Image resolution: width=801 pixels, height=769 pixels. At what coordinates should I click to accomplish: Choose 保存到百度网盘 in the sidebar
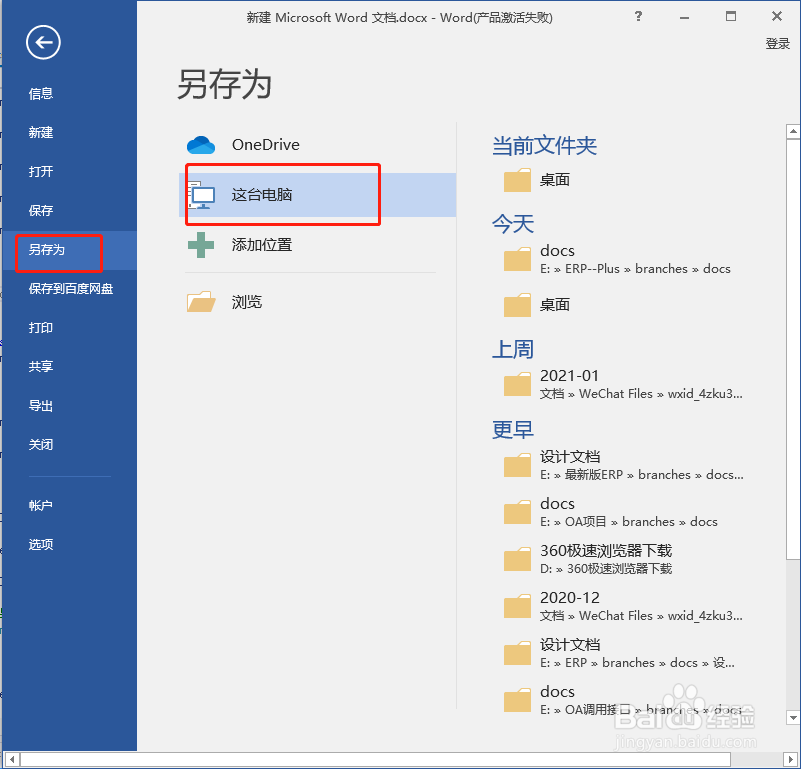(x=70, y=289)
